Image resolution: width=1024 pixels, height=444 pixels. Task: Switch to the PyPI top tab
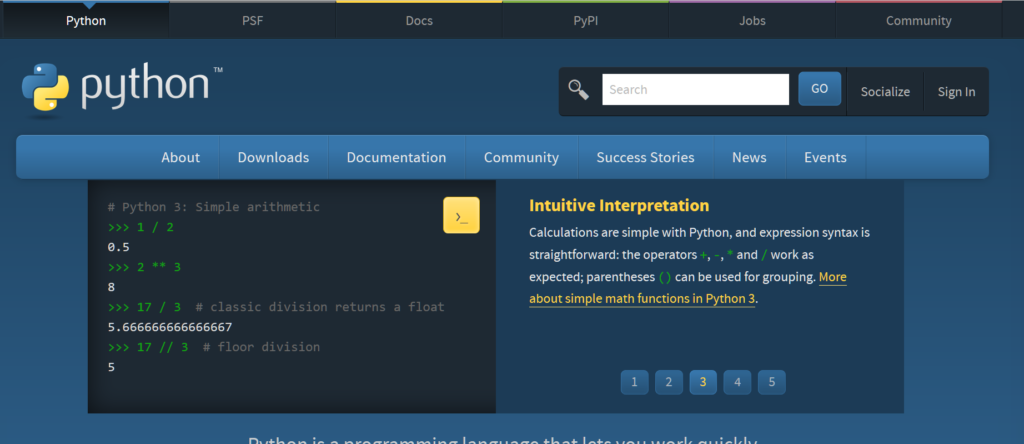pos(585,20)
